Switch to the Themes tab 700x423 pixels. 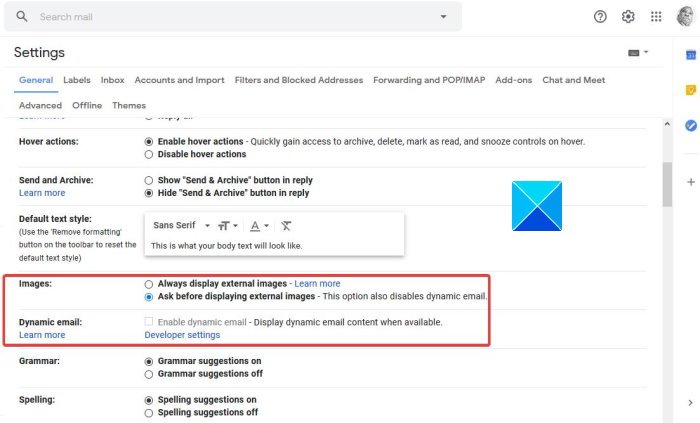(x=129, y=105)
